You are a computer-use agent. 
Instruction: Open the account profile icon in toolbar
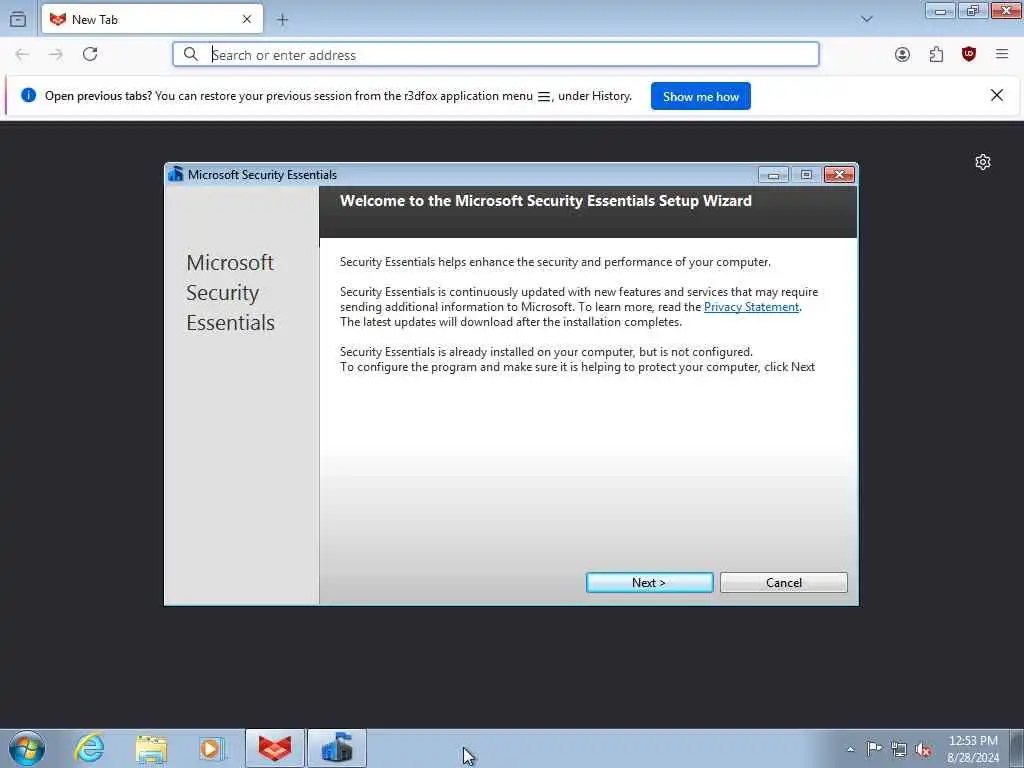(x=902, y=54)
